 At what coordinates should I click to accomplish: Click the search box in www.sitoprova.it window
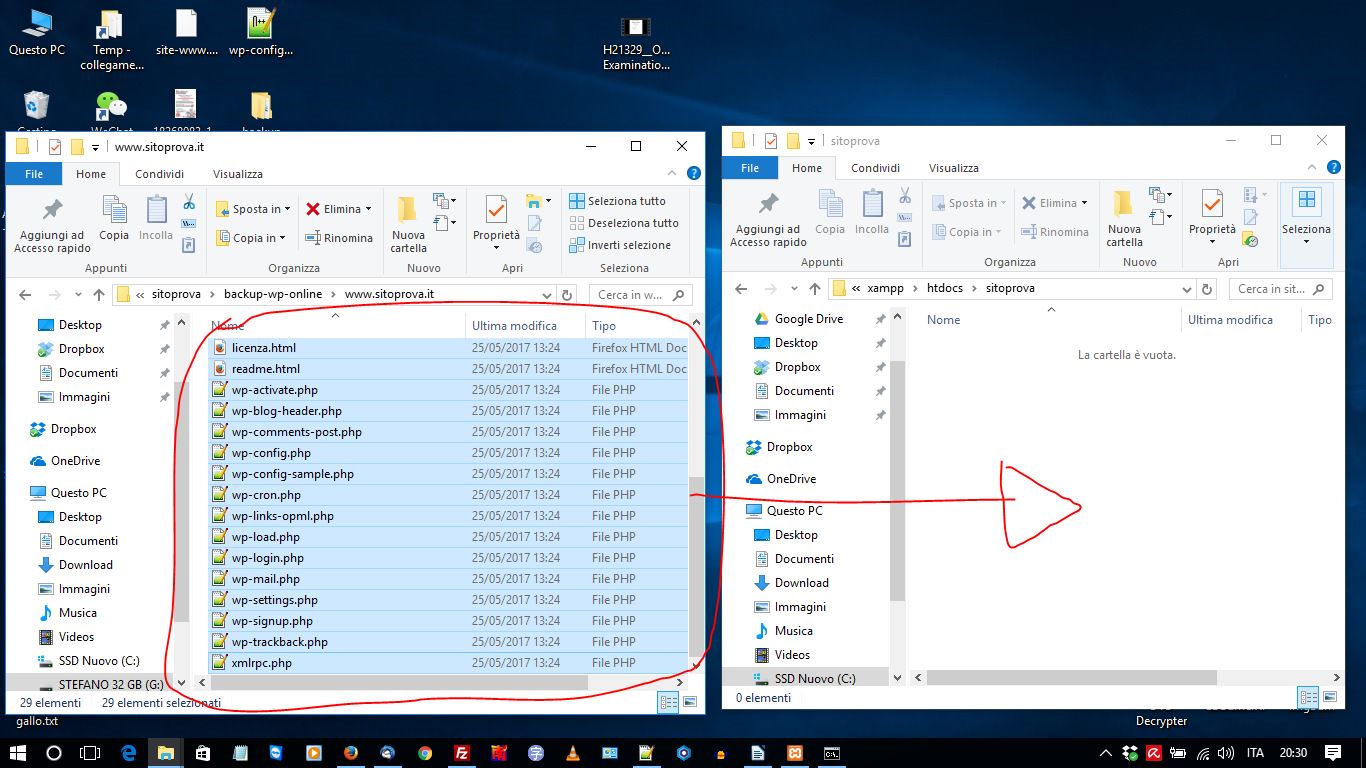click(x=640, y=295)
